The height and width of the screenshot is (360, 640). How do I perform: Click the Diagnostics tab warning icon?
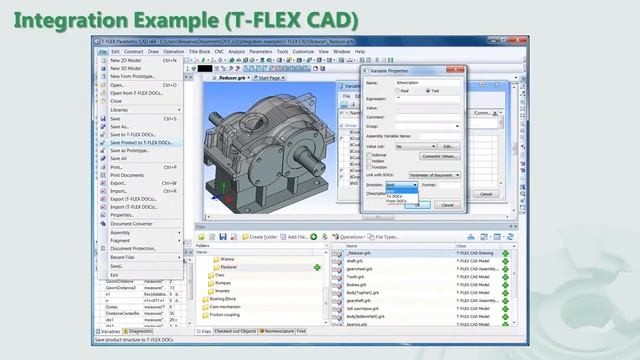(126, 331)
